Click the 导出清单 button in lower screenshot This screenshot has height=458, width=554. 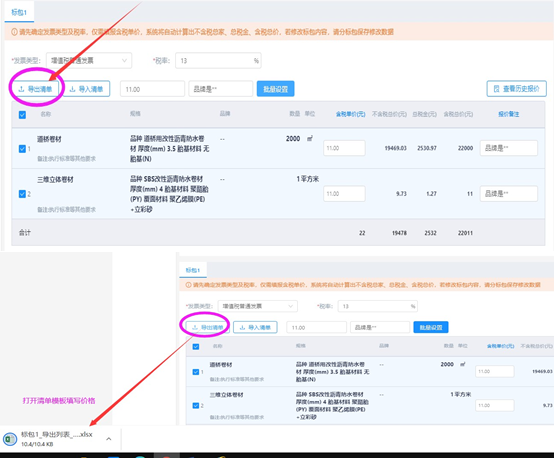(x=207, y=327)
